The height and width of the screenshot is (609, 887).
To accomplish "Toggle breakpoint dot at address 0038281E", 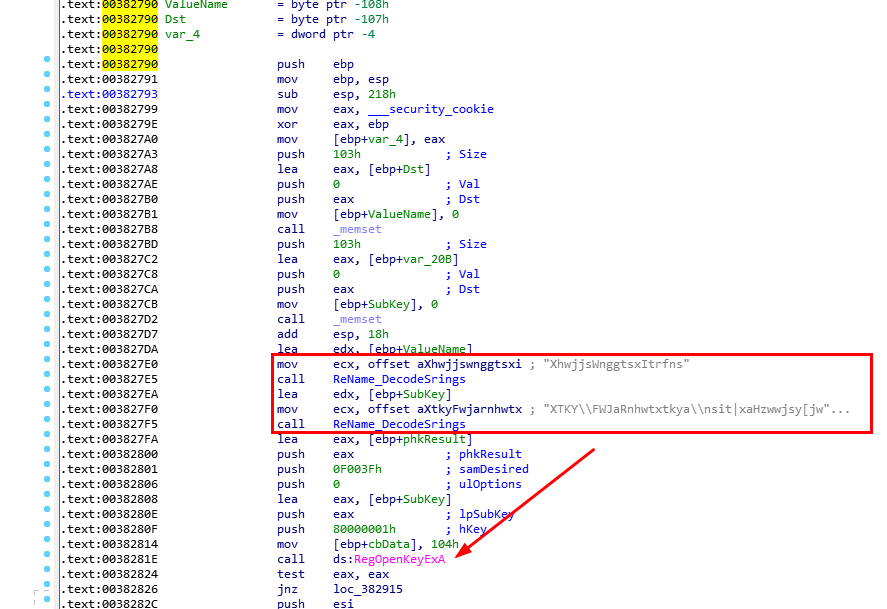I will (x=46, y=559).
